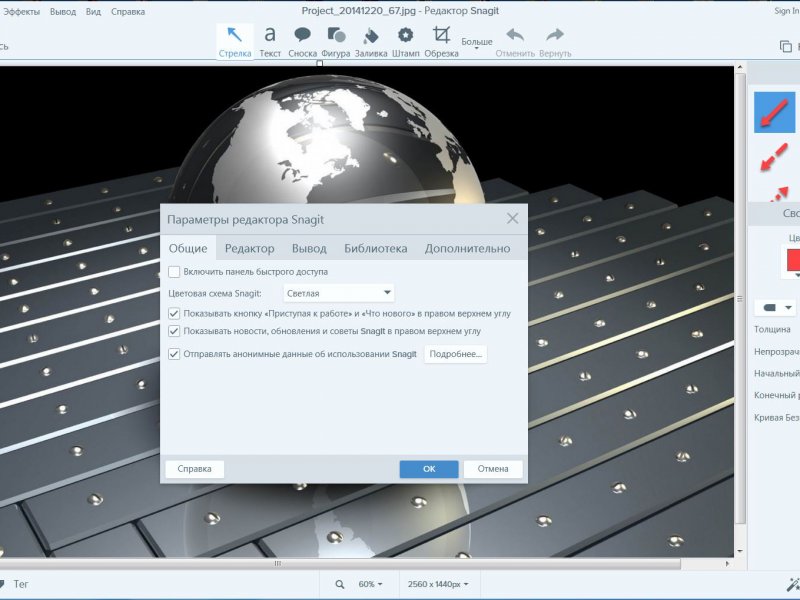Image resolution: width=800 pixels, height=600 pixels.
Task: Click the Sign In link
Action: click(787, 11)
